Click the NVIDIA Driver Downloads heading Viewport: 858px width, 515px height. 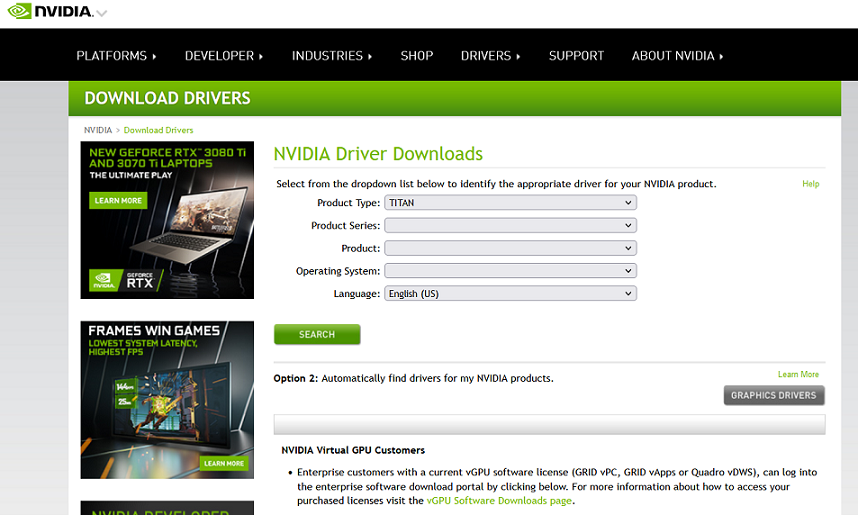[378, 154]
